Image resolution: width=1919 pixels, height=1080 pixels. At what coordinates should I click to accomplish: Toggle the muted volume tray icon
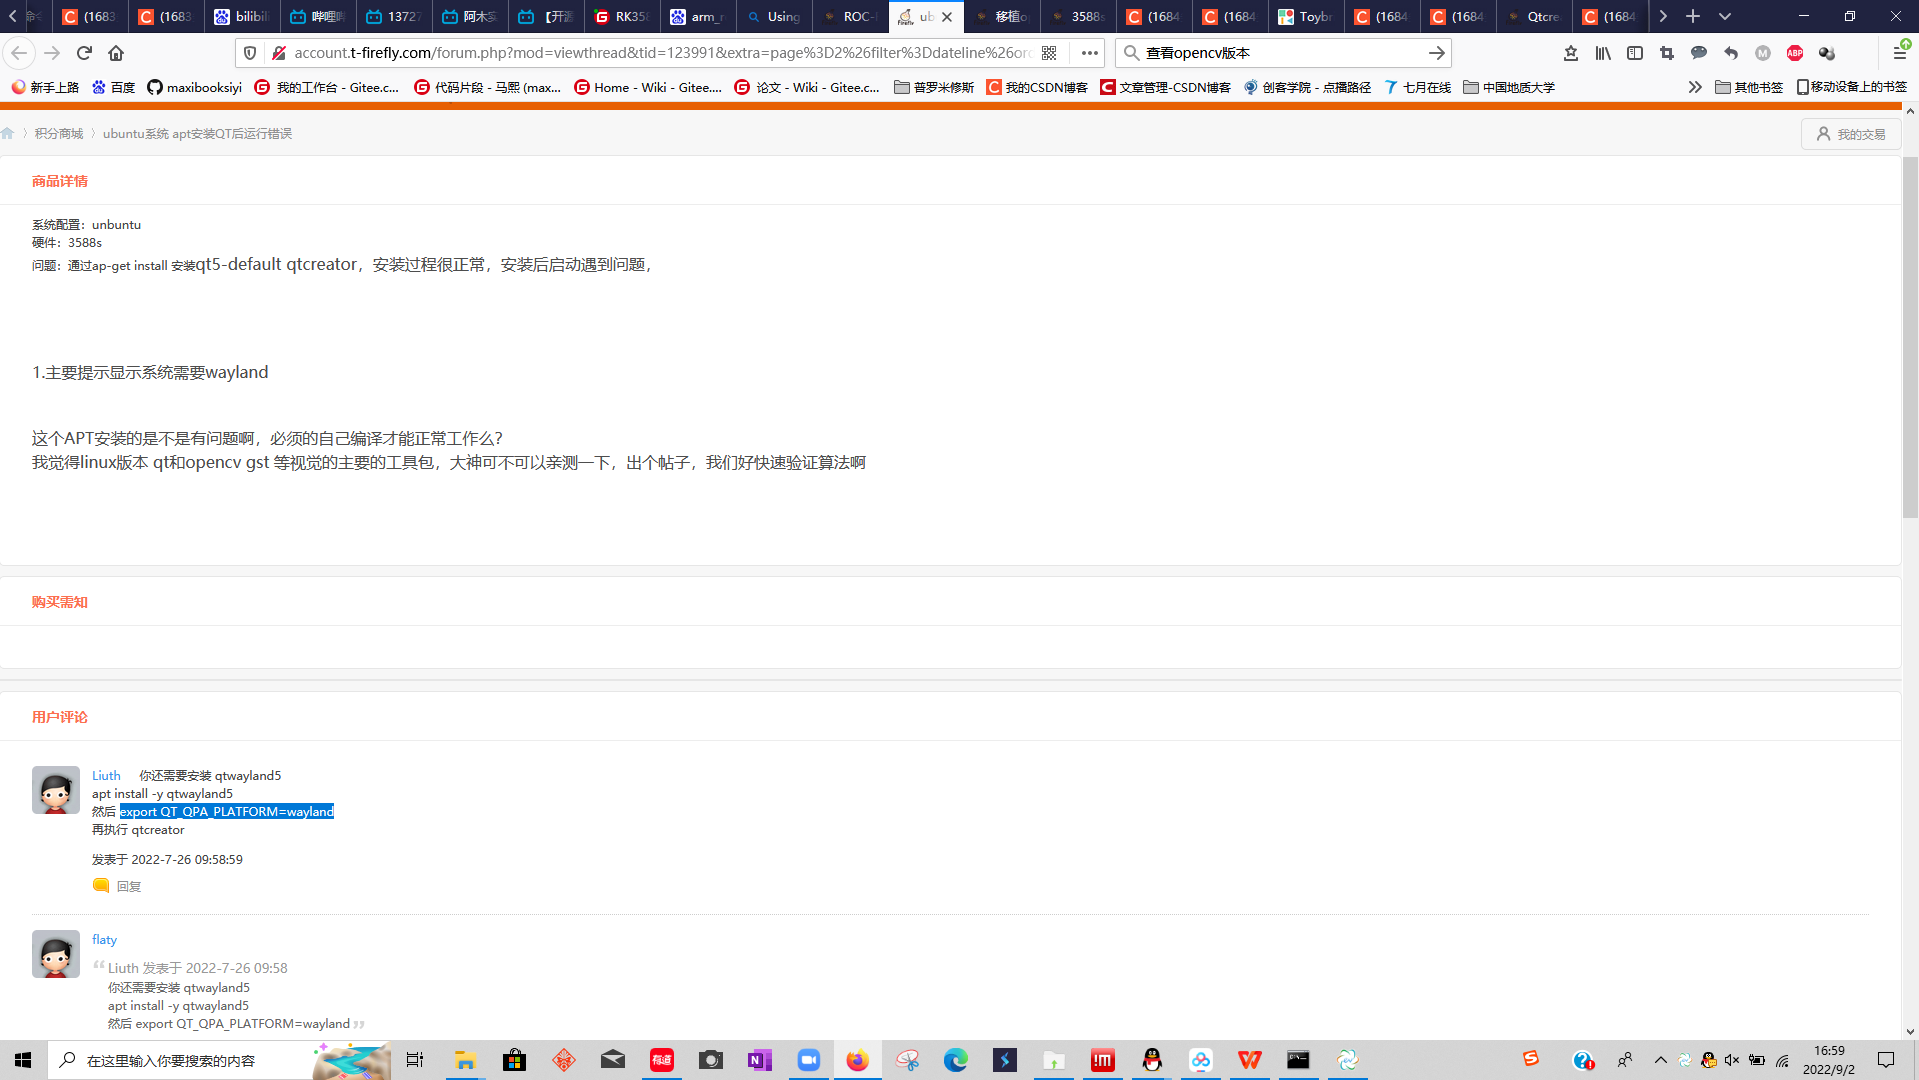(1732, 1060)
